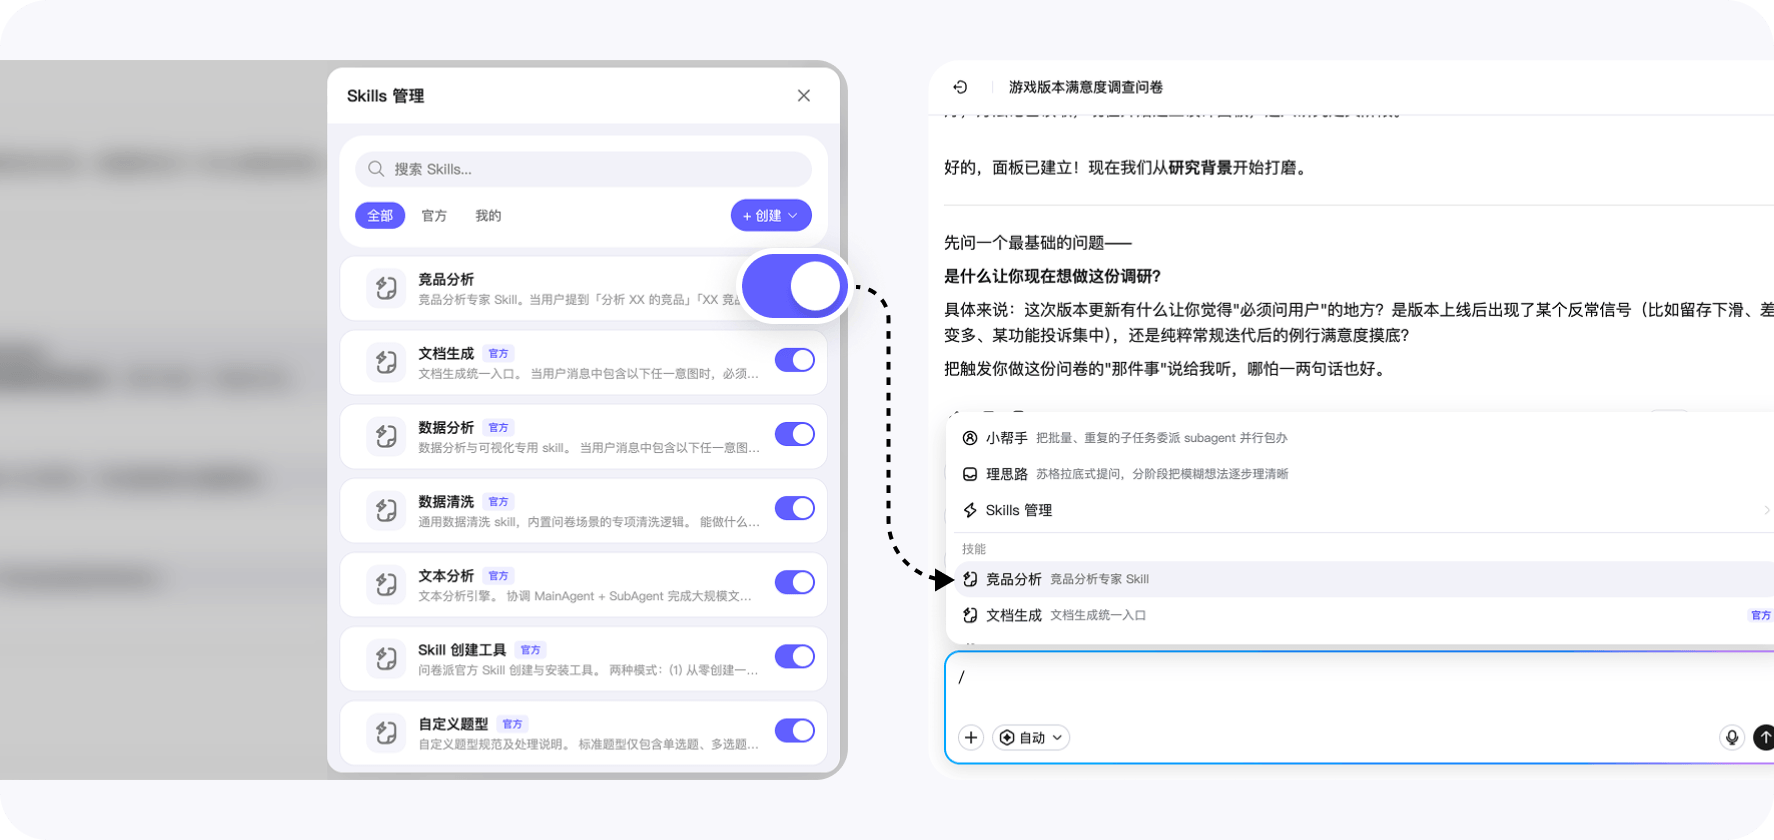Click the chat message input box with slash

pos(1360,707)
